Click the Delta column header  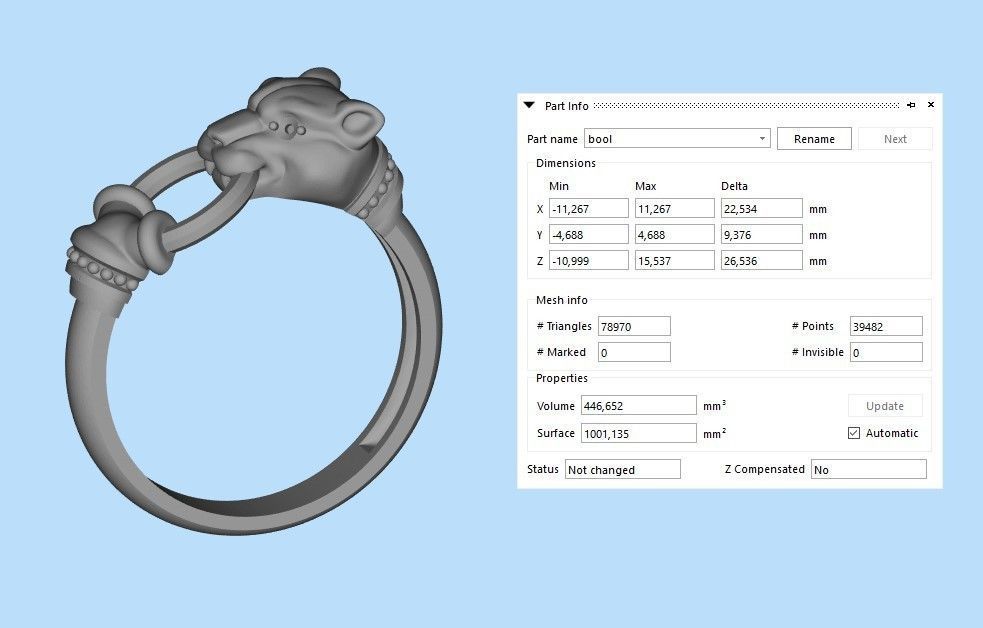(734, 186)
